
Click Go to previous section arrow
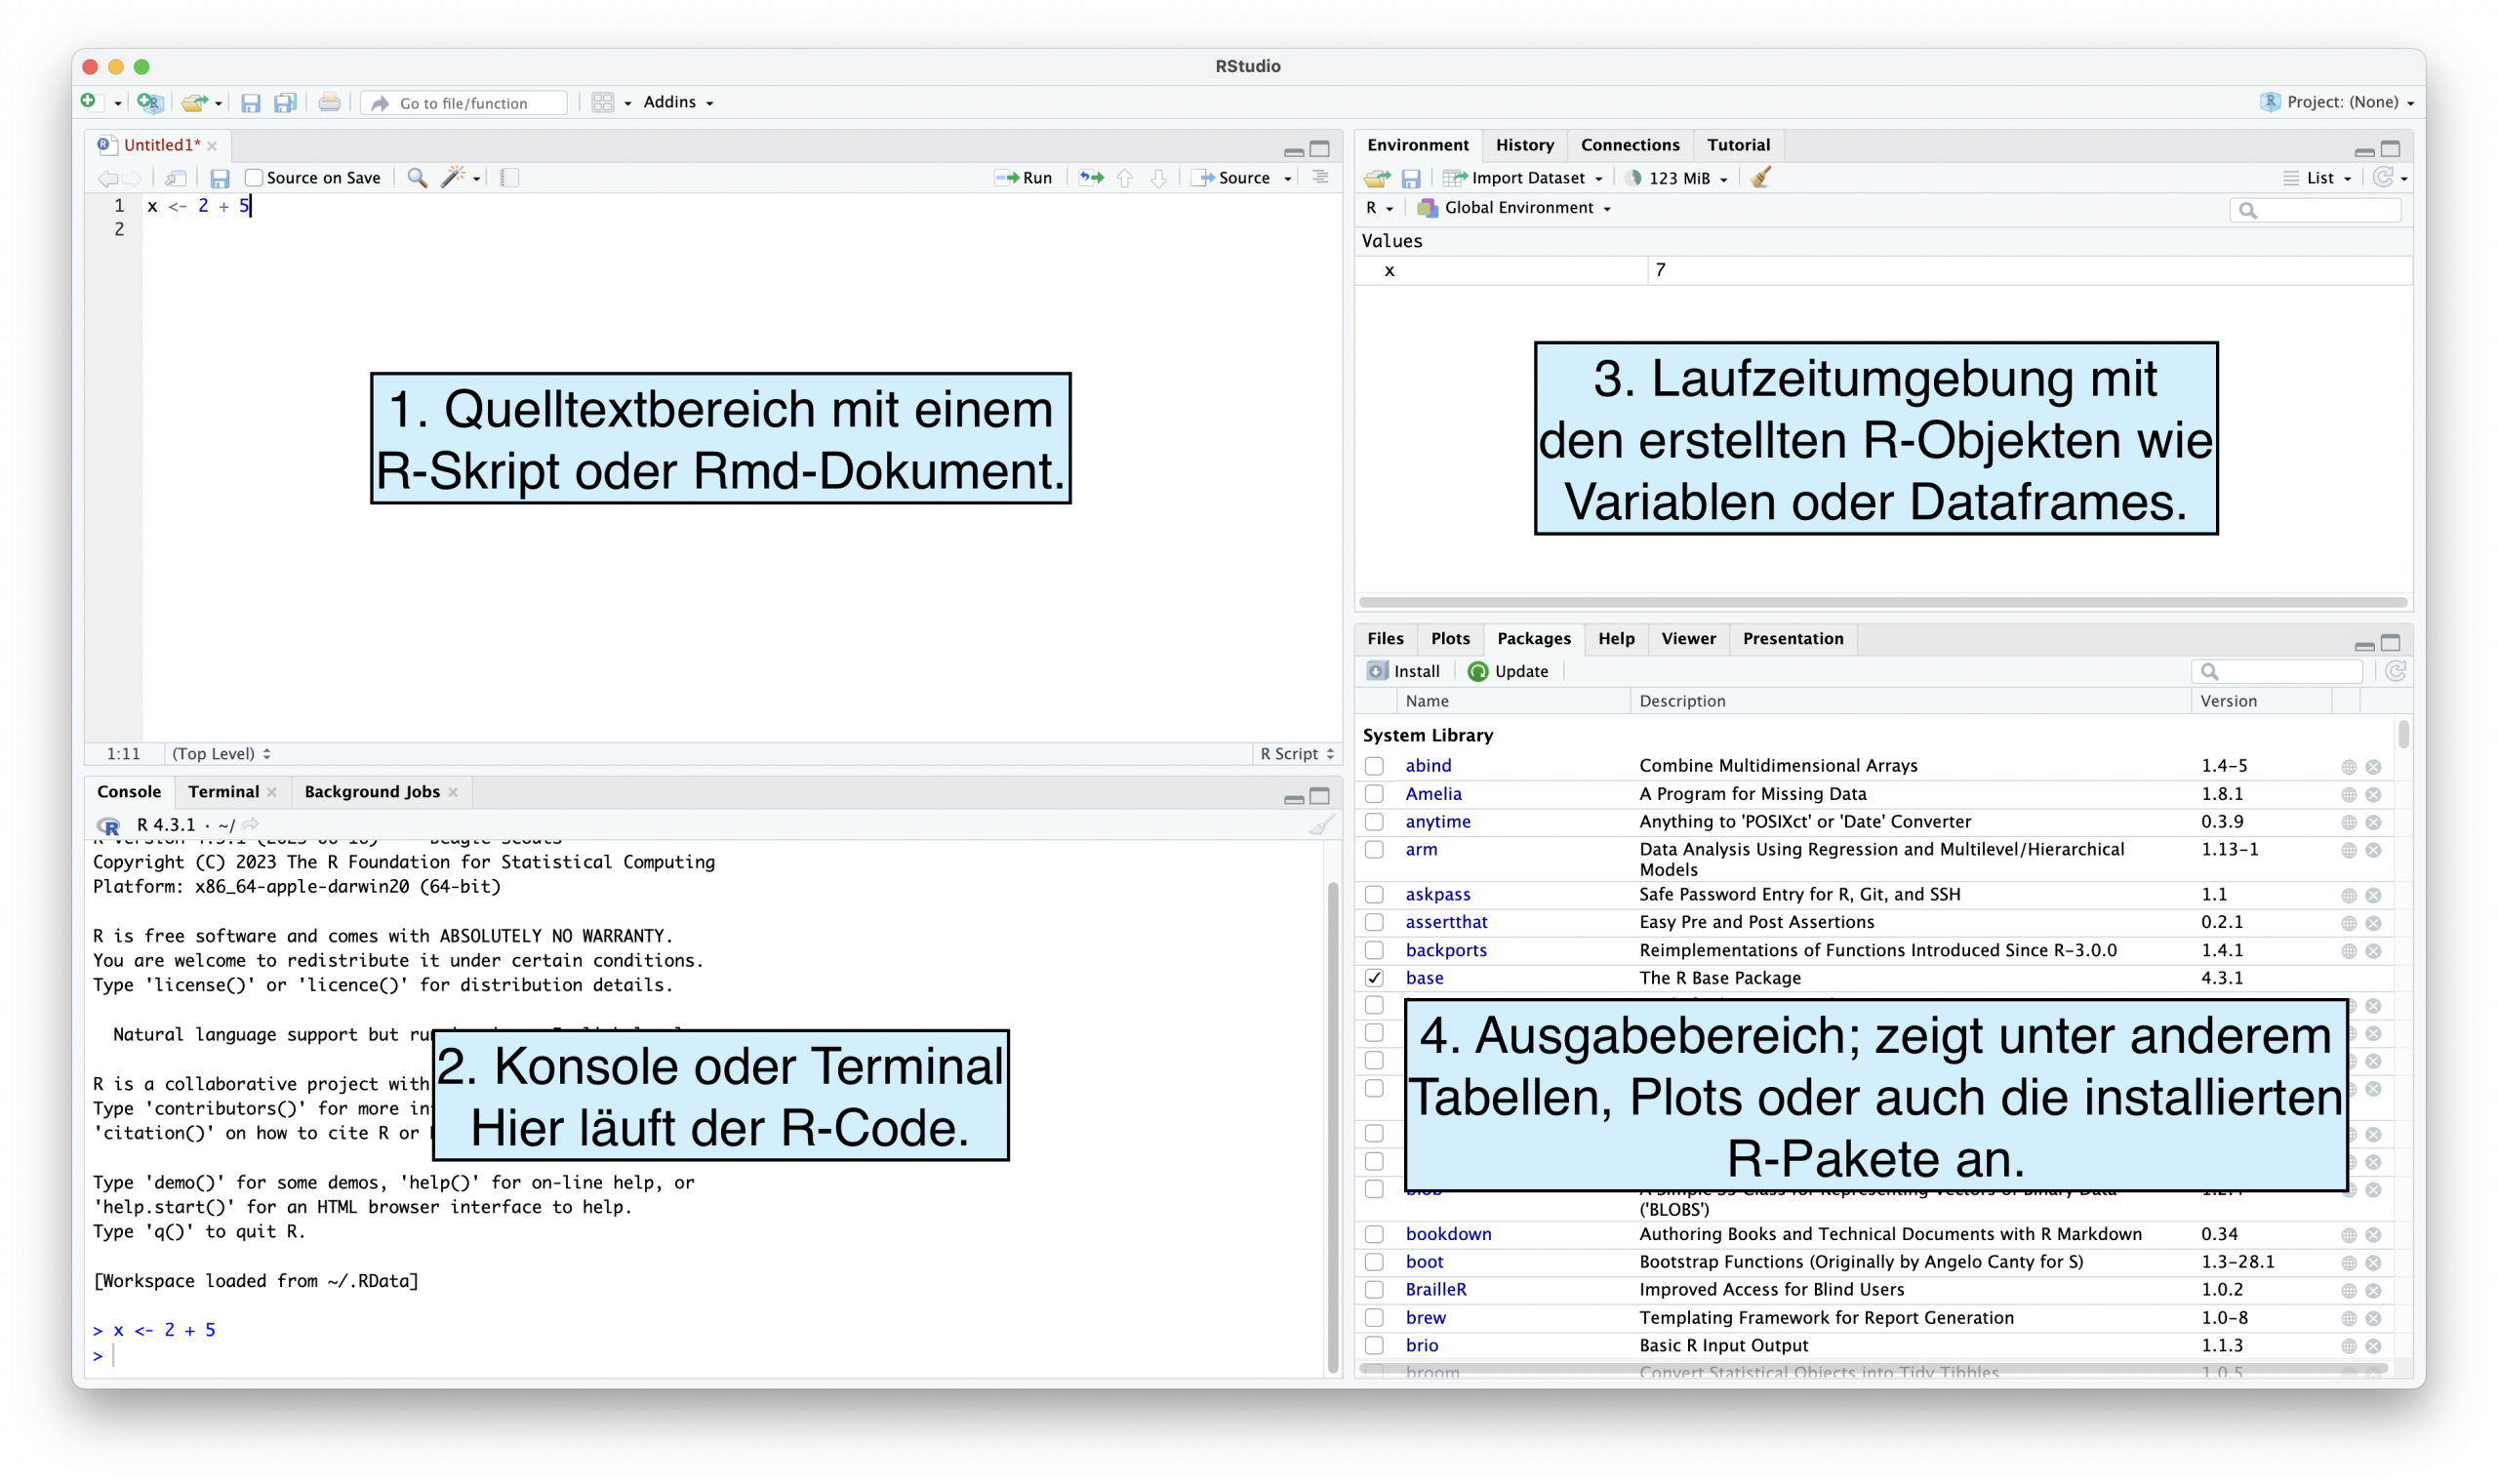[x=1125, y=178]
